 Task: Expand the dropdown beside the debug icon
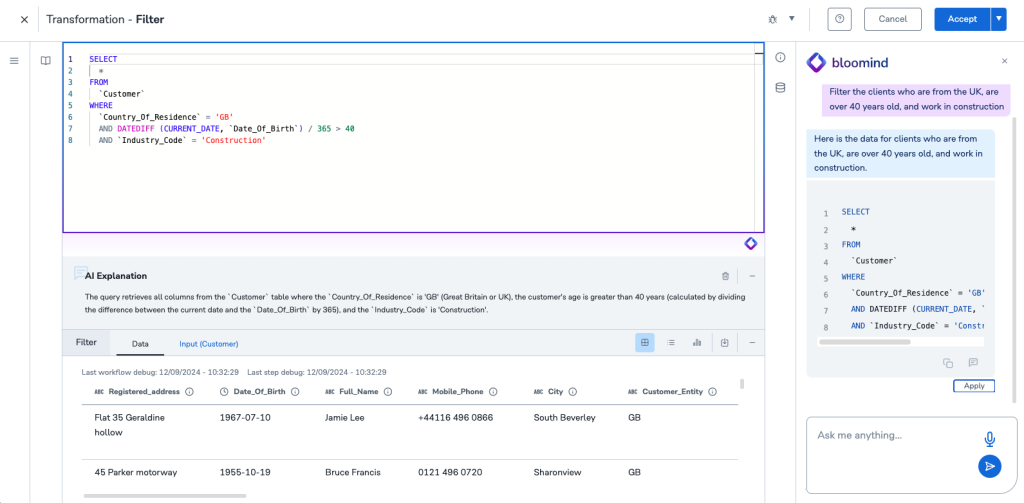(792, 19)
